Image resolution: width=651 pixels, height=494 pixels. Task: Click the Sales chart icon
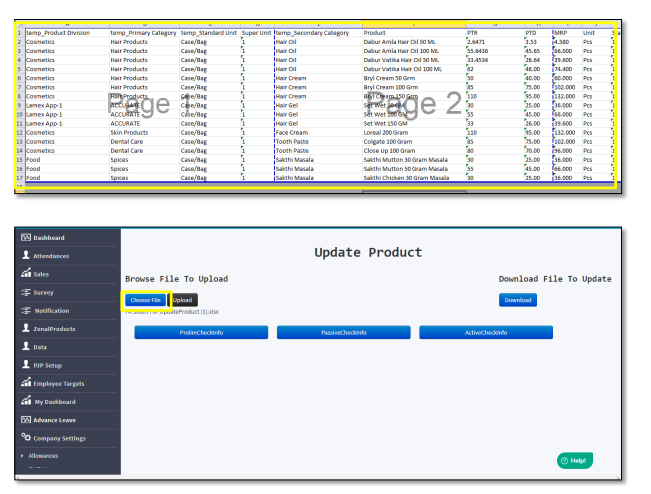point(26,273)
